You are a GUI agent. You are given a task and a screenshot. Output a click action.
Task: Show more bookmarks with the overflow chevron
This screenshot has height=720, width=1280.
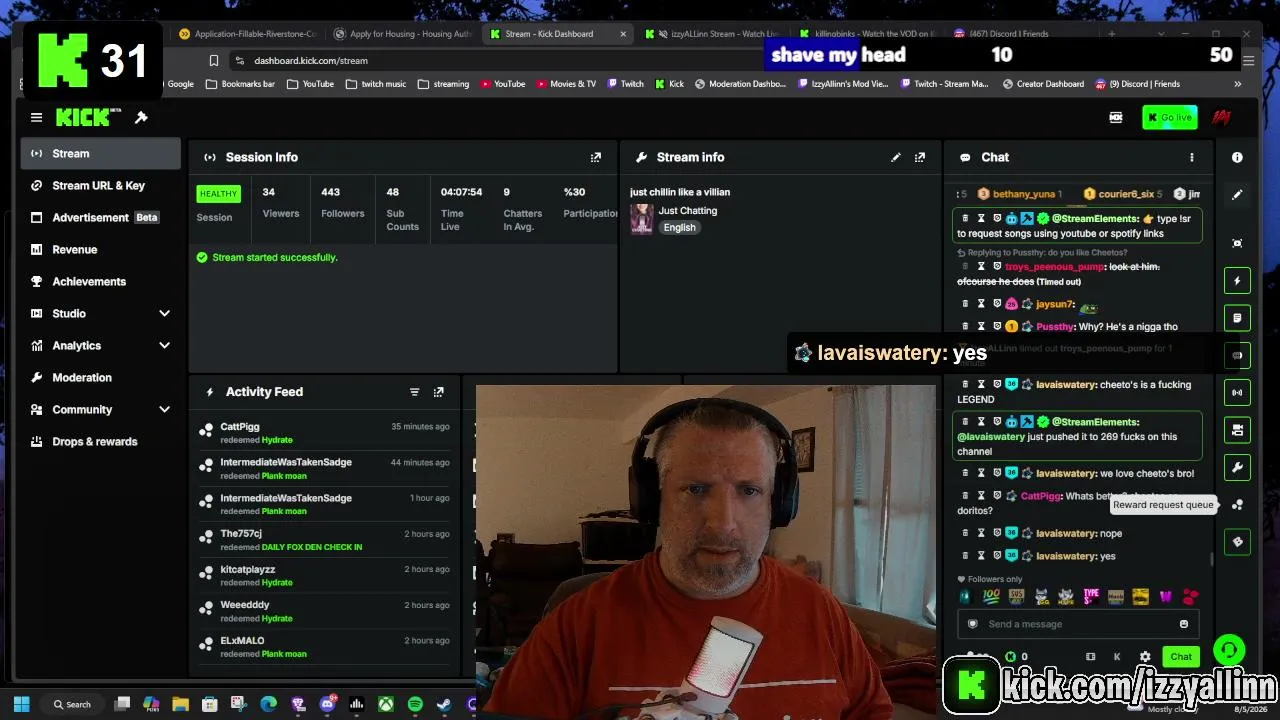1237,84
